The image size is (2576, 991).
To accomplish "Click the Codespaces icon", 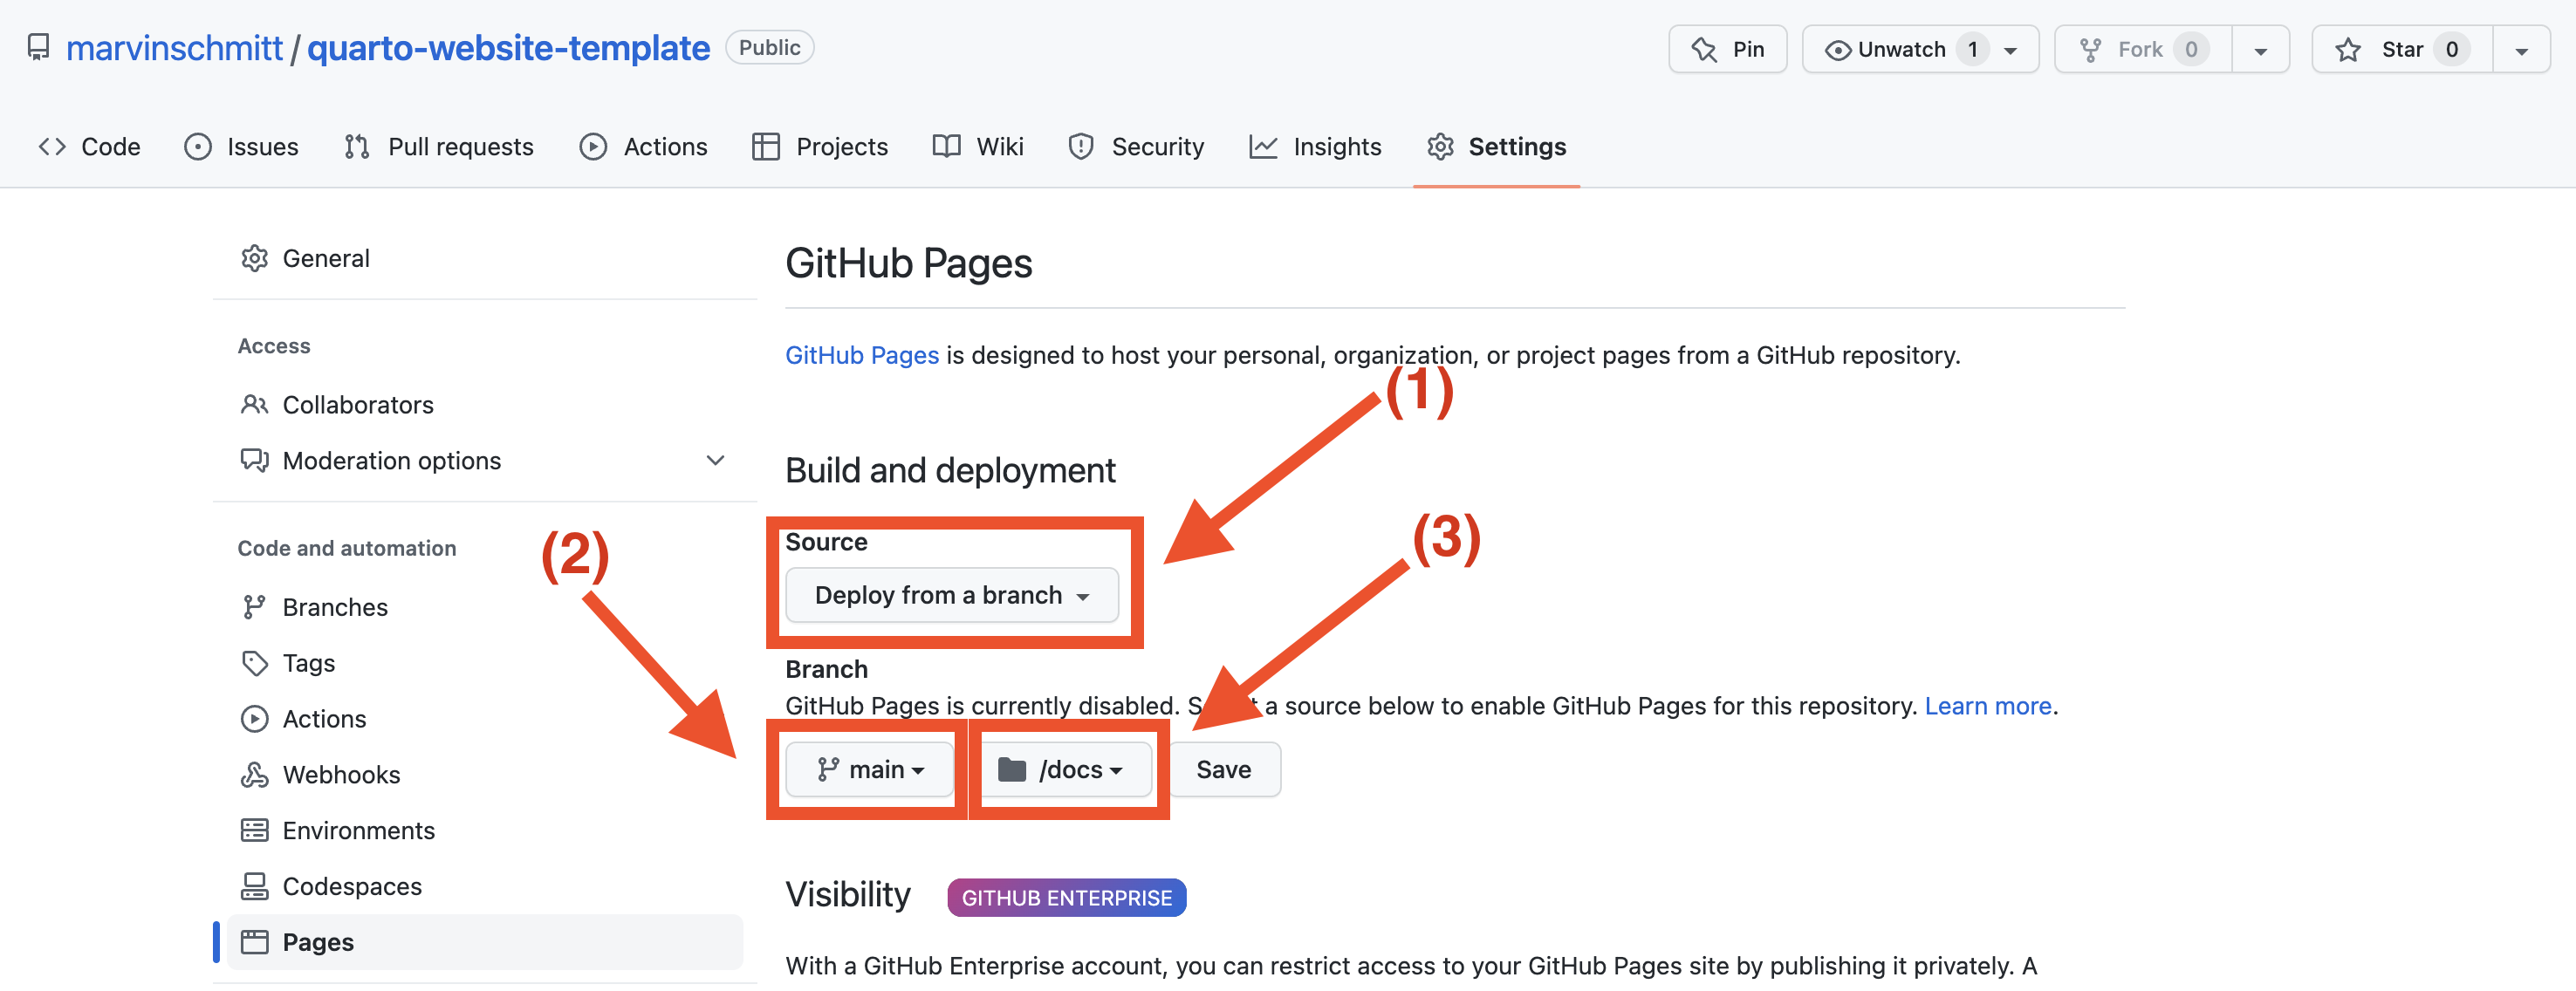I will click(x=254, y=887).
